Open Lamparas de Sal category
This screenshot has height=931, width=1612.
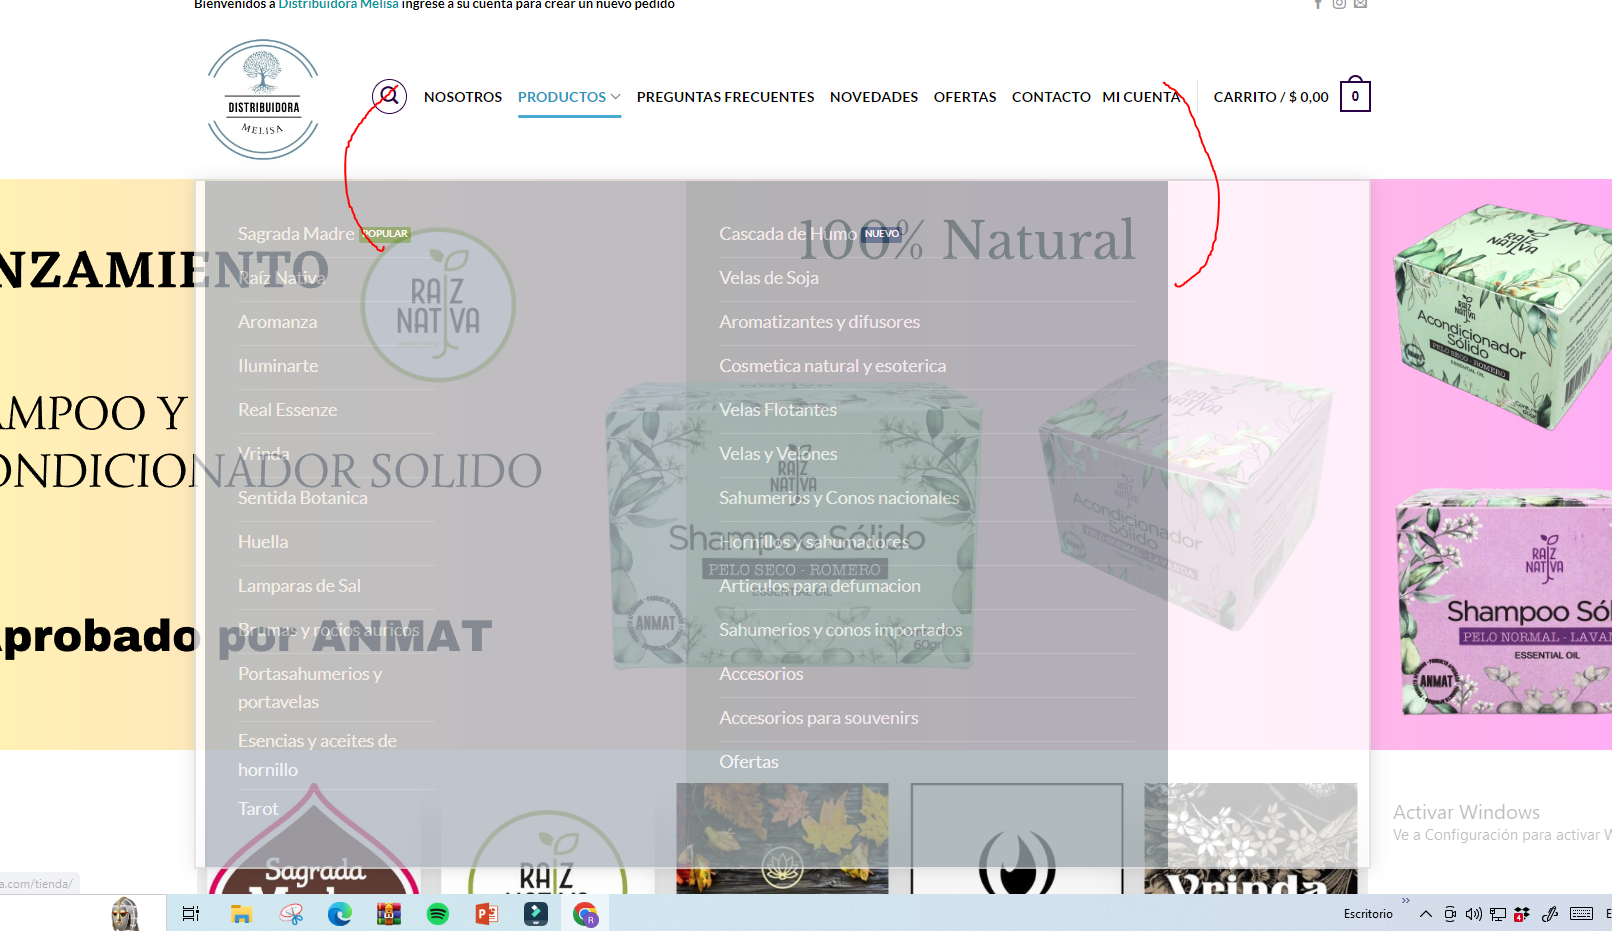299,586
